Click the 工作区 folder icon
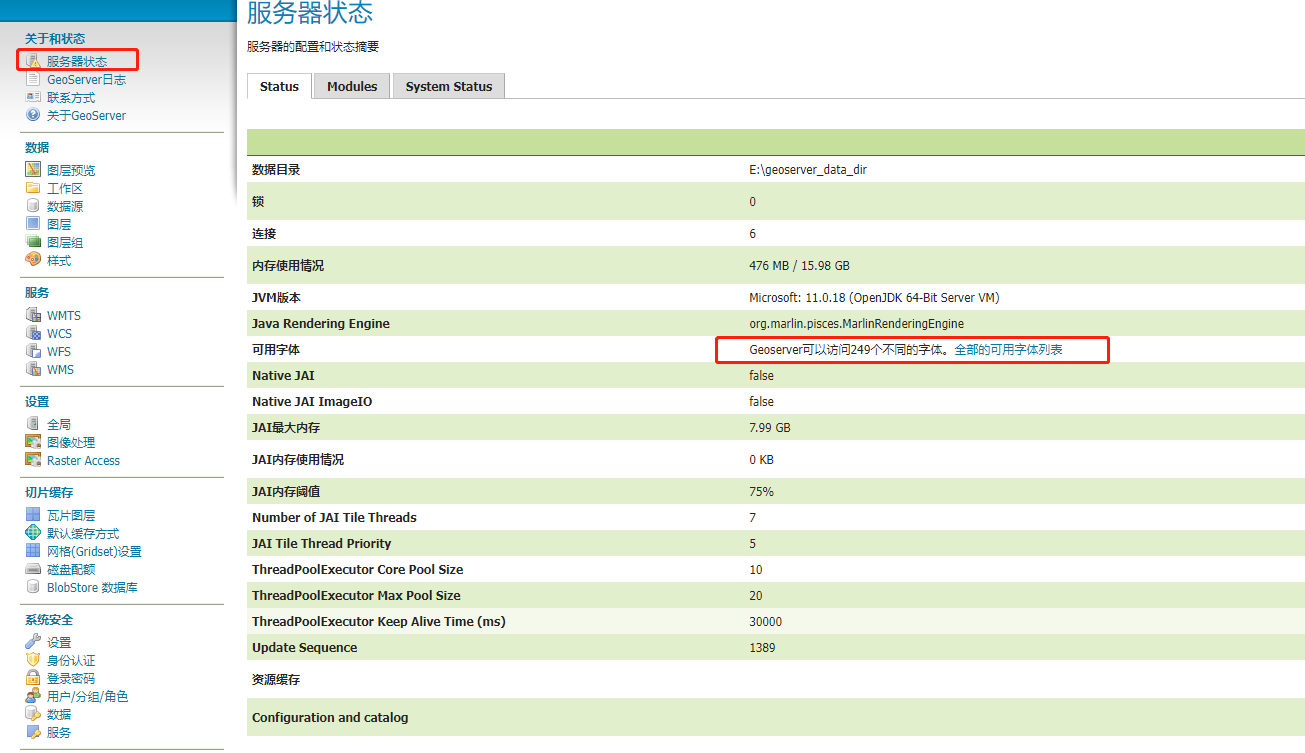 pos(33,188)
